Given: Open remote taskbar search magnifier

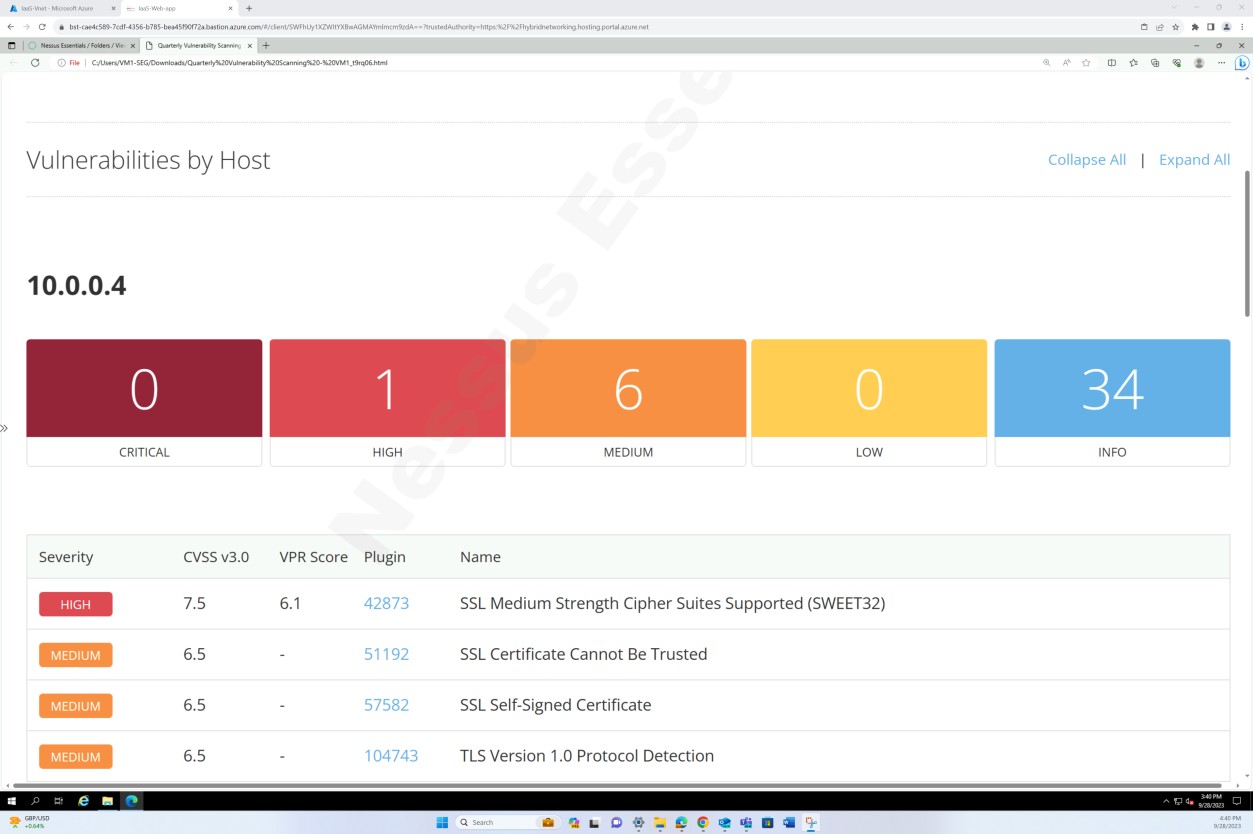Looking at the screenshot, I should pos(35,801).
